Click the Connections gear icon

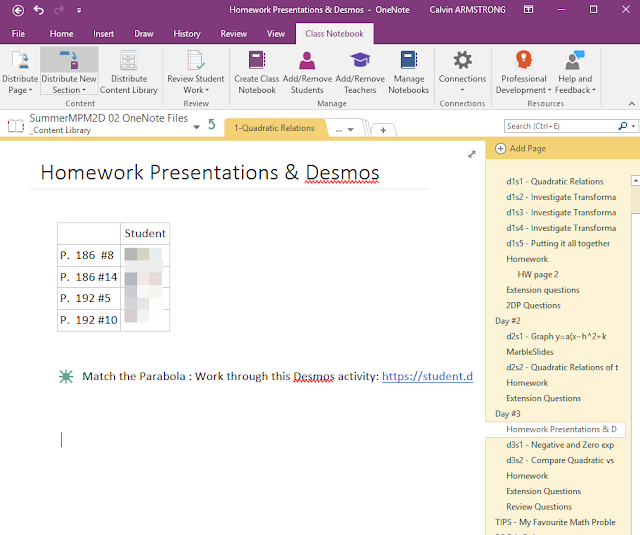[462, 60]
